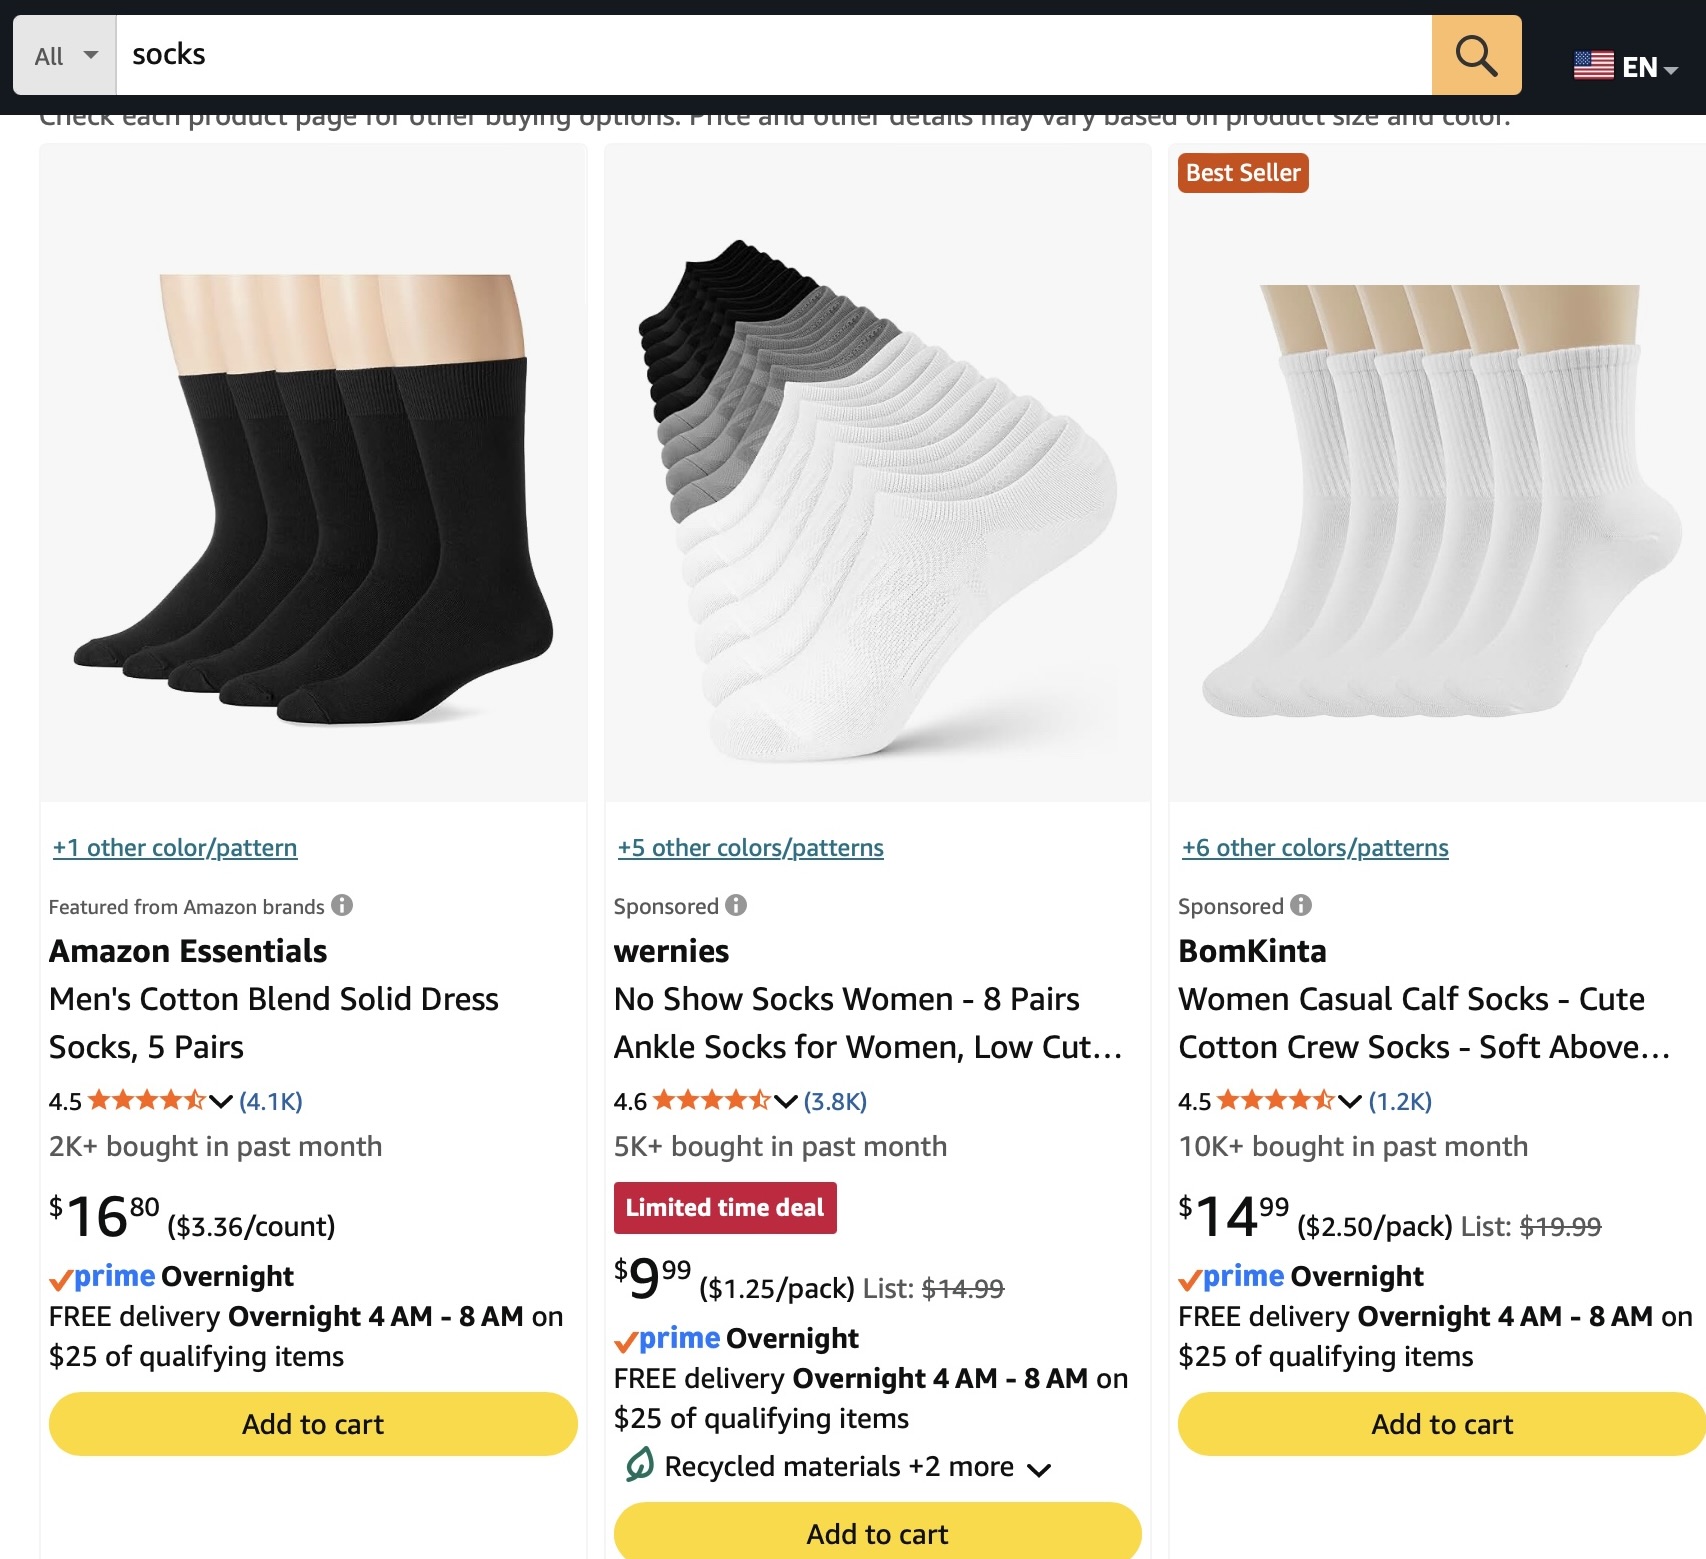Click the Recycled materials leaf icon
Screen dimensions: 1706x1559
pos(639,1465)
